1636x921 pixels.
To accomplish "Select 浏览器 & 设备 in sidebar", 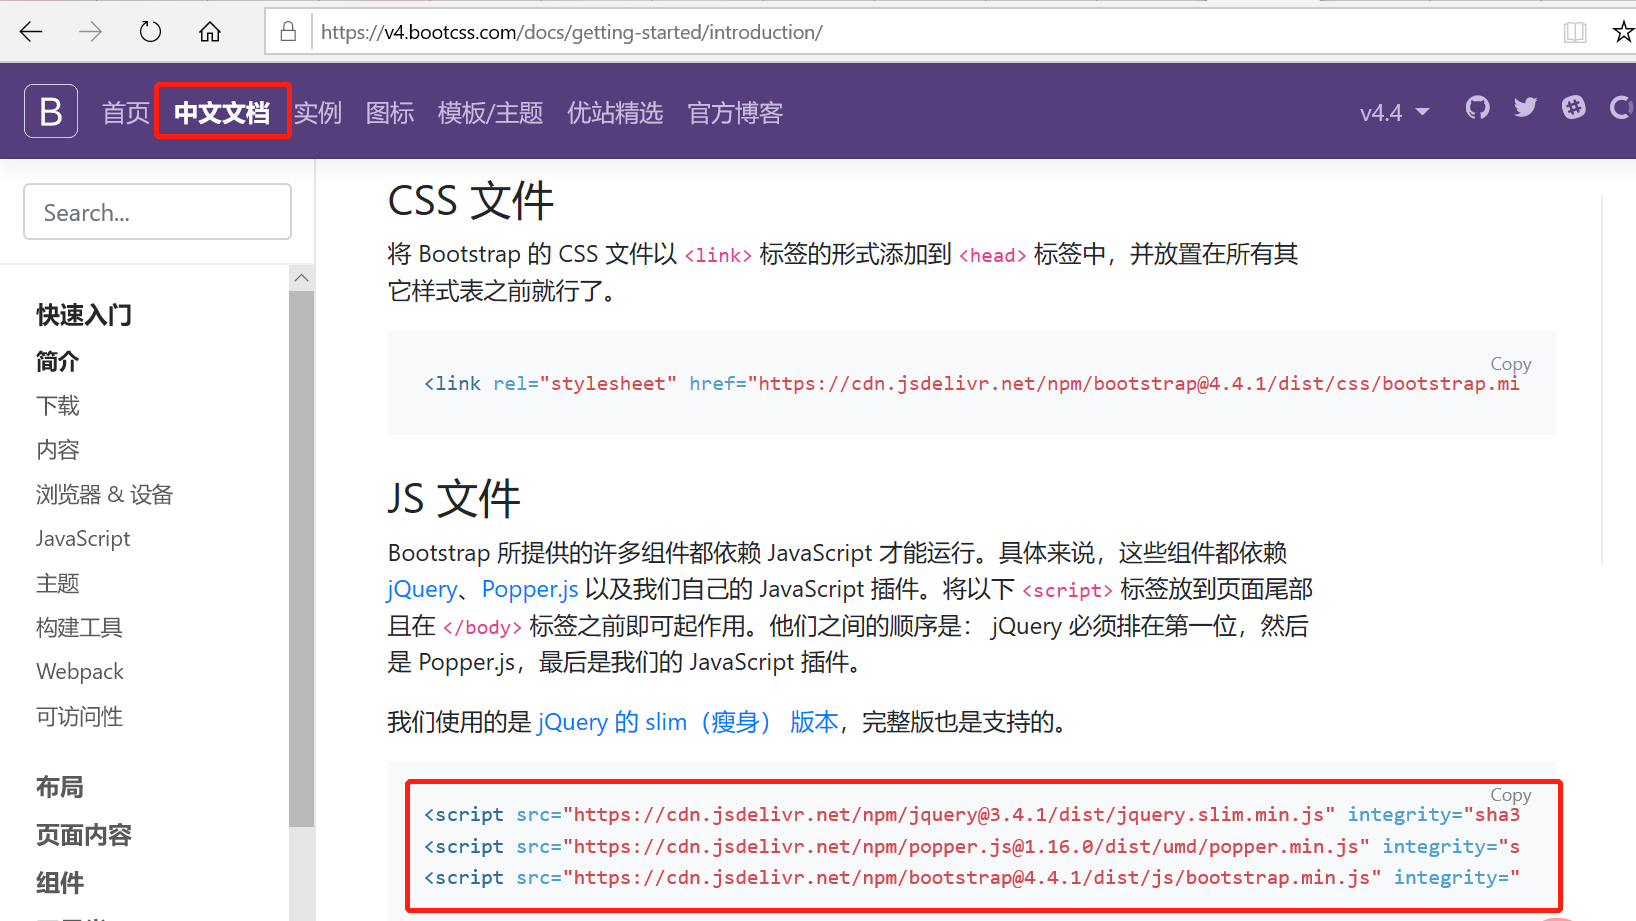I will [105, 494].
